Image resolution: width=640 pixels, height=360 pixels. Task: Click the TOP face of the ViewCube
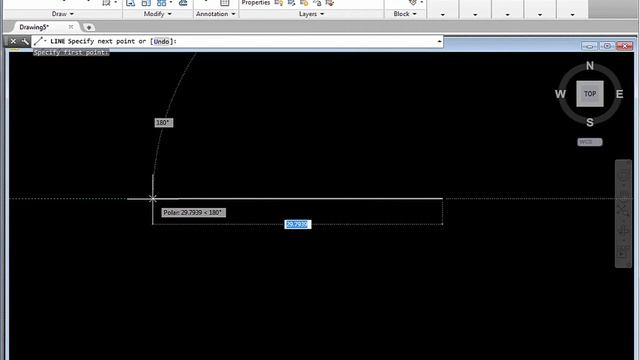590,94
